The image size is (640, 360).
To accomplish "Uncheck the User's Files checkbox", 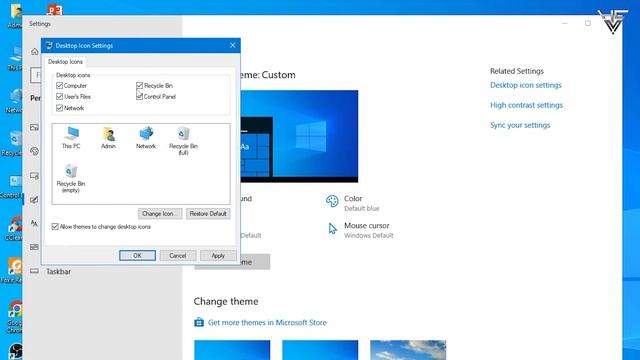I will (60, 96).
